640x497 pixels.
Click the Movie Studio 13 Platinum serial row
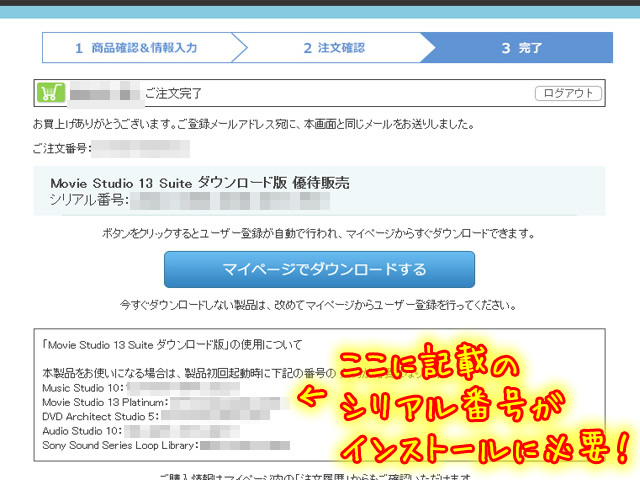(166, 402)
